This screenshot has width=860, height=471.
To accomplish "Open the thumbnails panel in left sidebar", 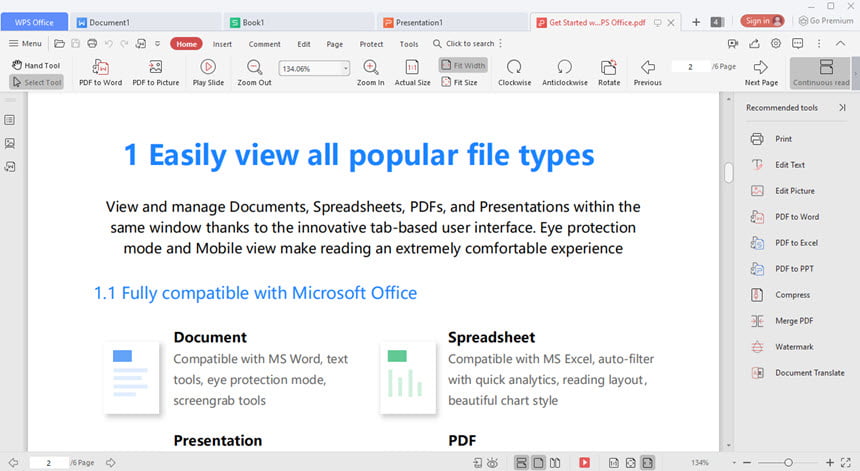I will coord(10,143).
